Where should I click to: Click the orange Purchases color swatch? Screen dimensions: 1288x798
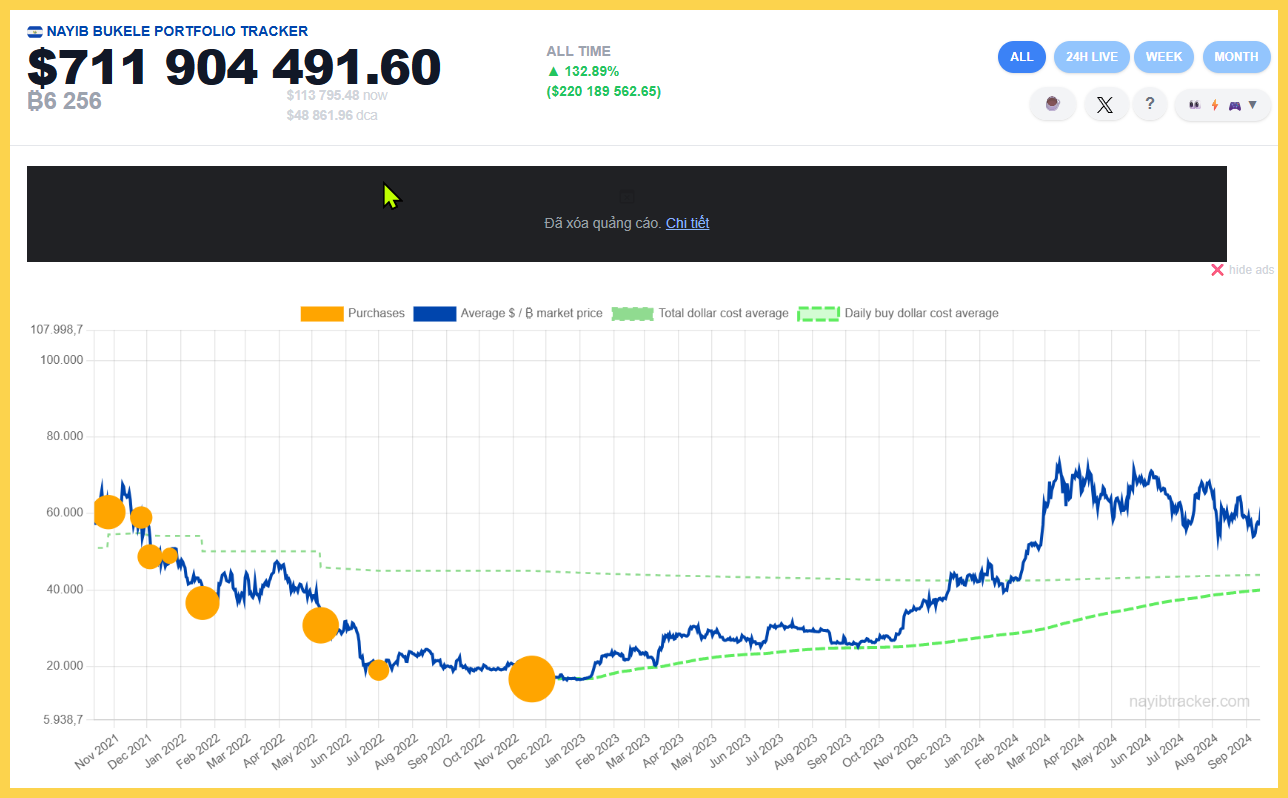pyautogui.click(x=320, y=313)
